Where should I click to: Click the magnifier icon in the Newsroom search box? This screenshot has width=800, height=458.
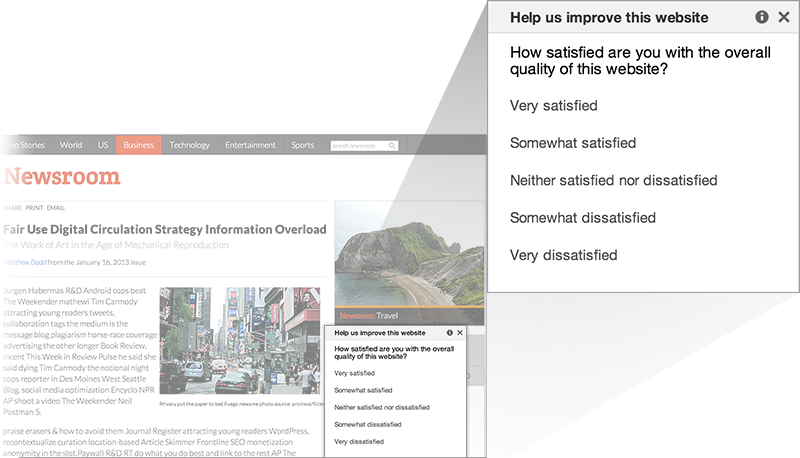[x=392, y=146]
